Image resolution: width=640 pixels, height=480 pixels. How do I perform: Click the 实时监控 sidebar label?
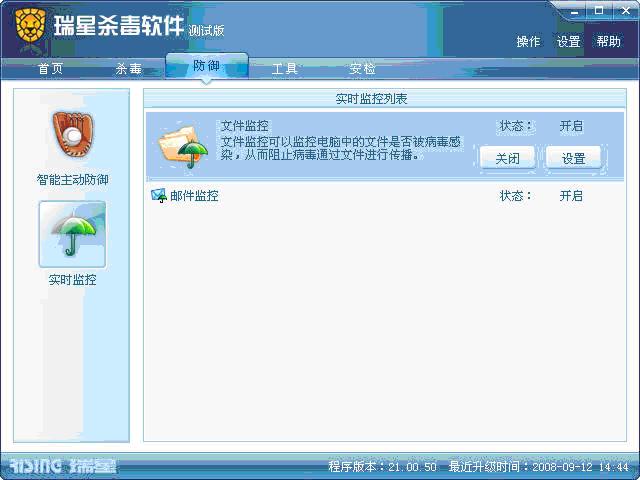coord(73,280)
